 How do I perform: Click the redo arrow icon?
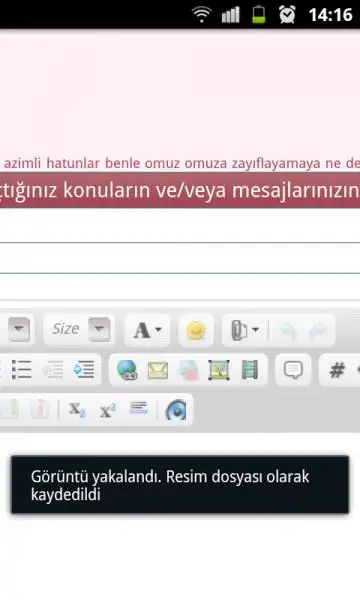coord(318,331)
